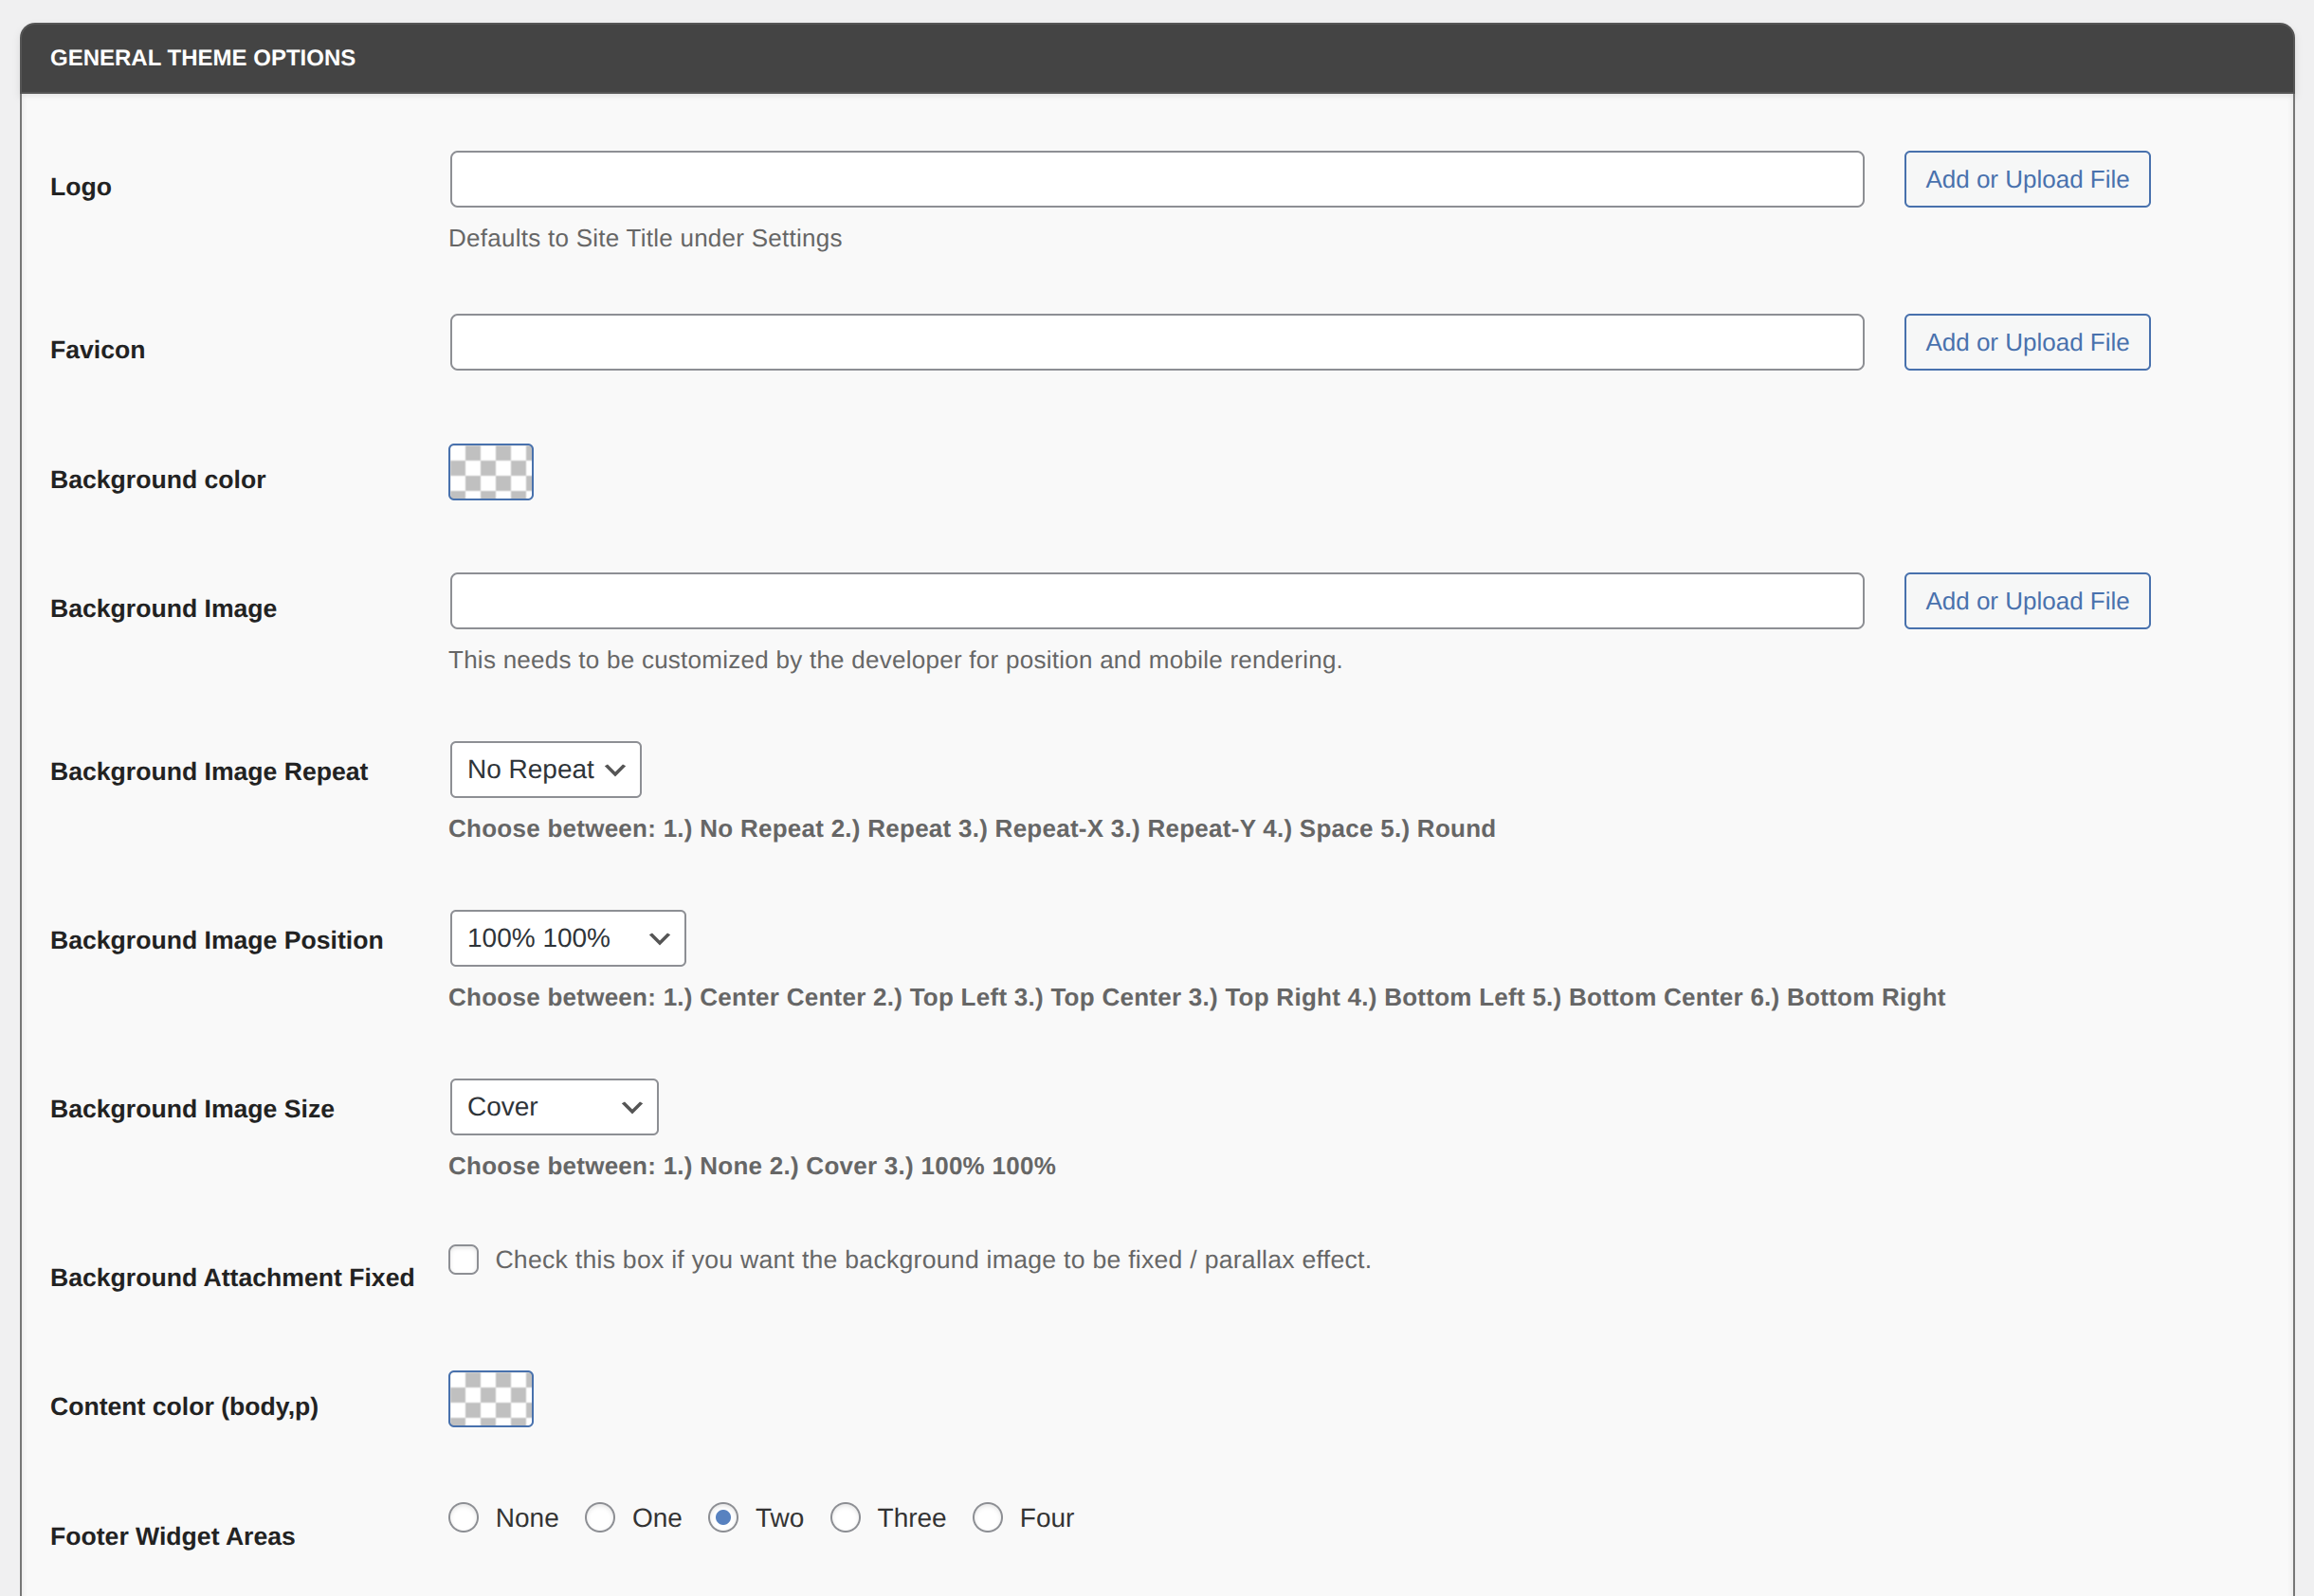Select the Three footer widget radio
The image size is (2314, 1596).
[x=845, y=1518]
